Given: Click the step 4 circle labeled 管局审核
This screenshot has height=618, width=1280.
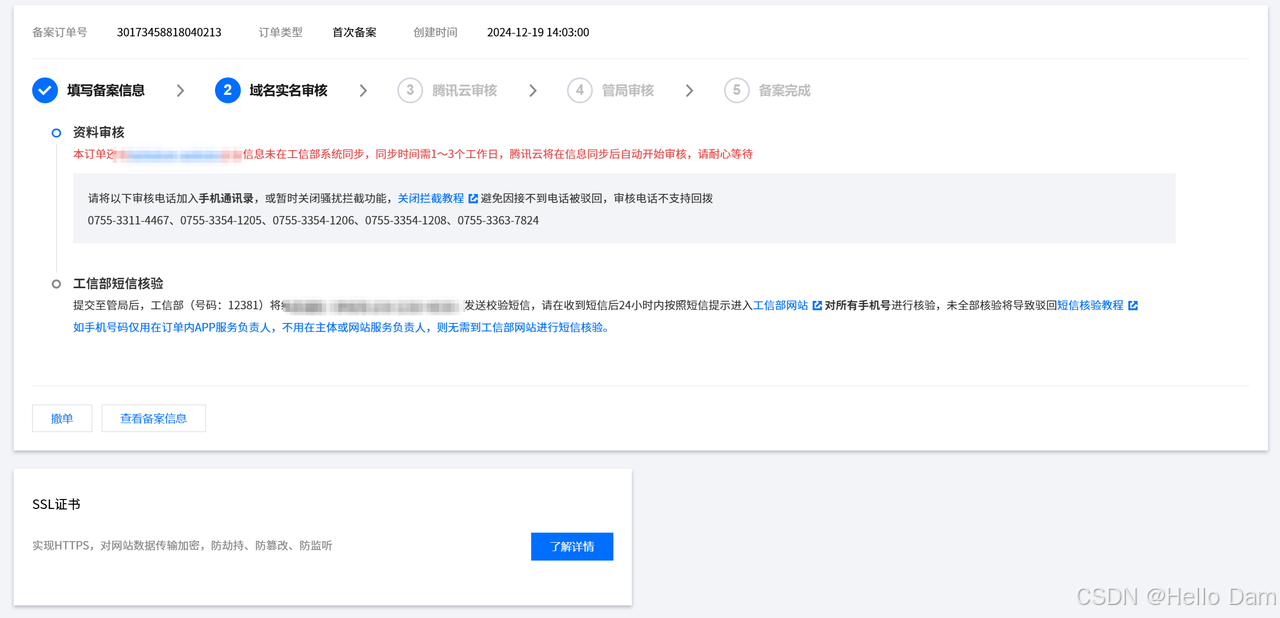Looking at the screenshot, I should 579,90.
